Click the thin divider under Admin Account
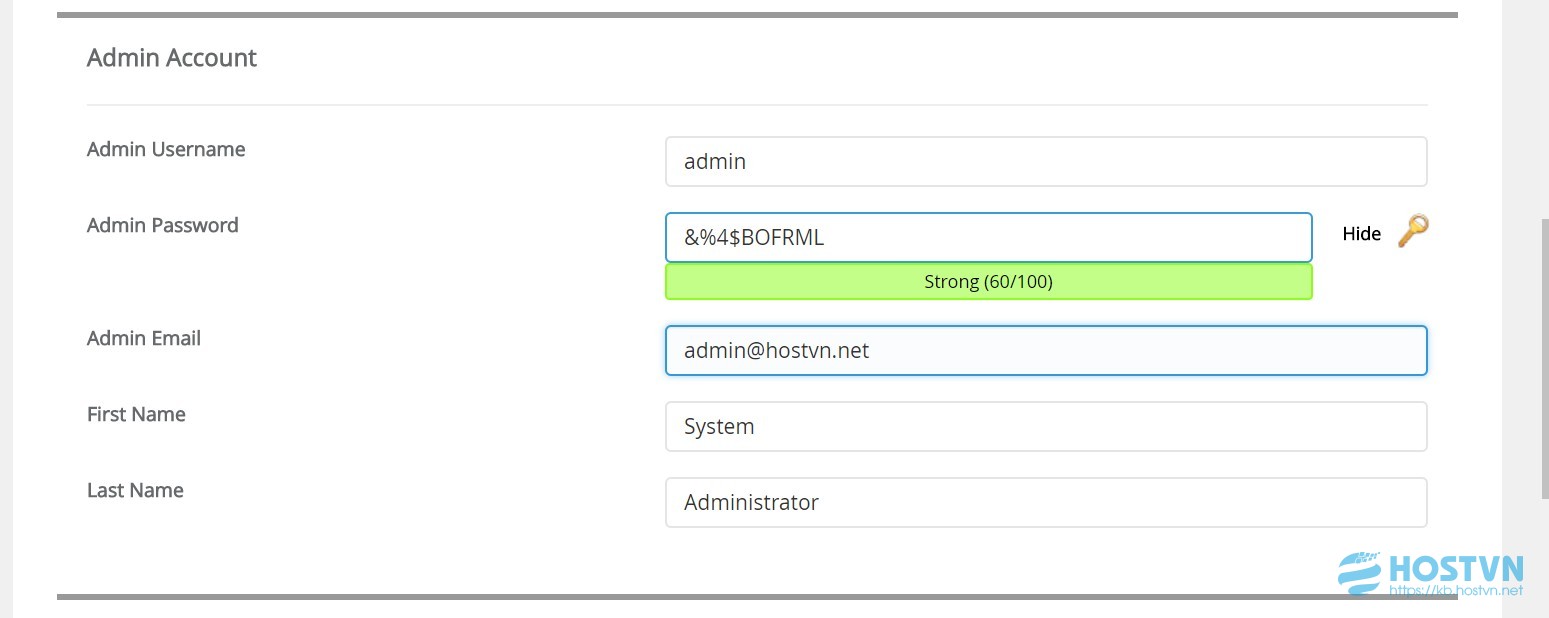The width and height of the screenshot is (1549, 618). tap(757, 105)
